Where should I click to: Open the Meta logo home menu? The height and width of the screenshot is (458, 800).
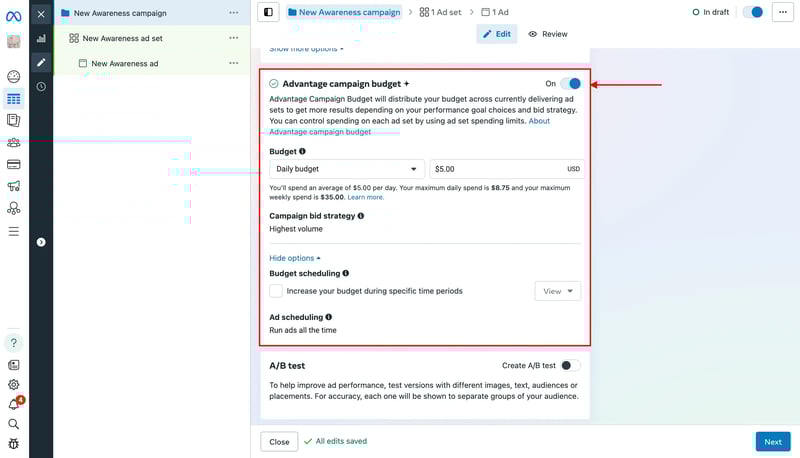pos(13,16)
